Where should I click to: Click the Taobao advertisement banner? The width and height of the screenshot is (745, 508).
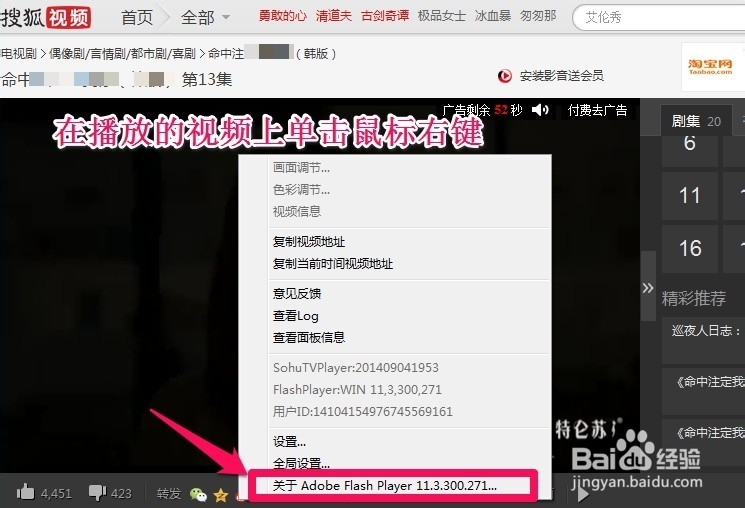click(713, 67)
